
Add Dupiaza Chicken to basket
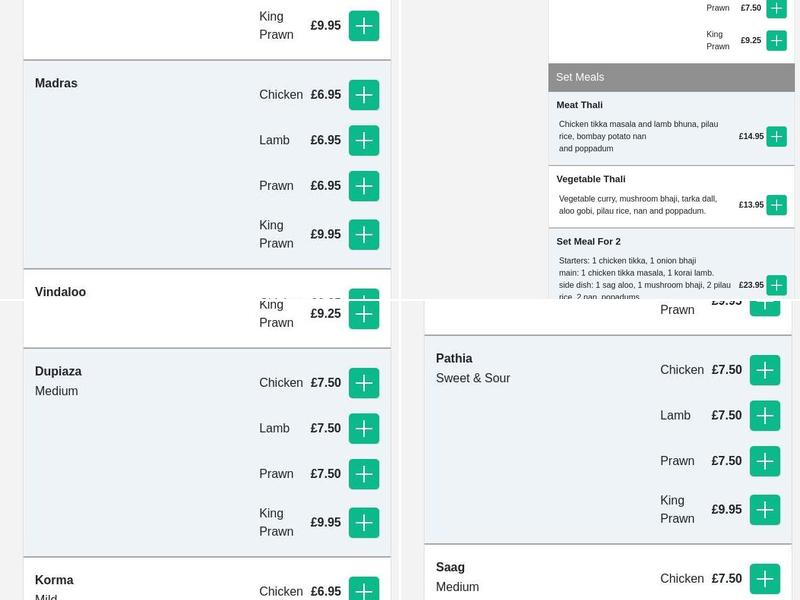(x=364, y=383)
